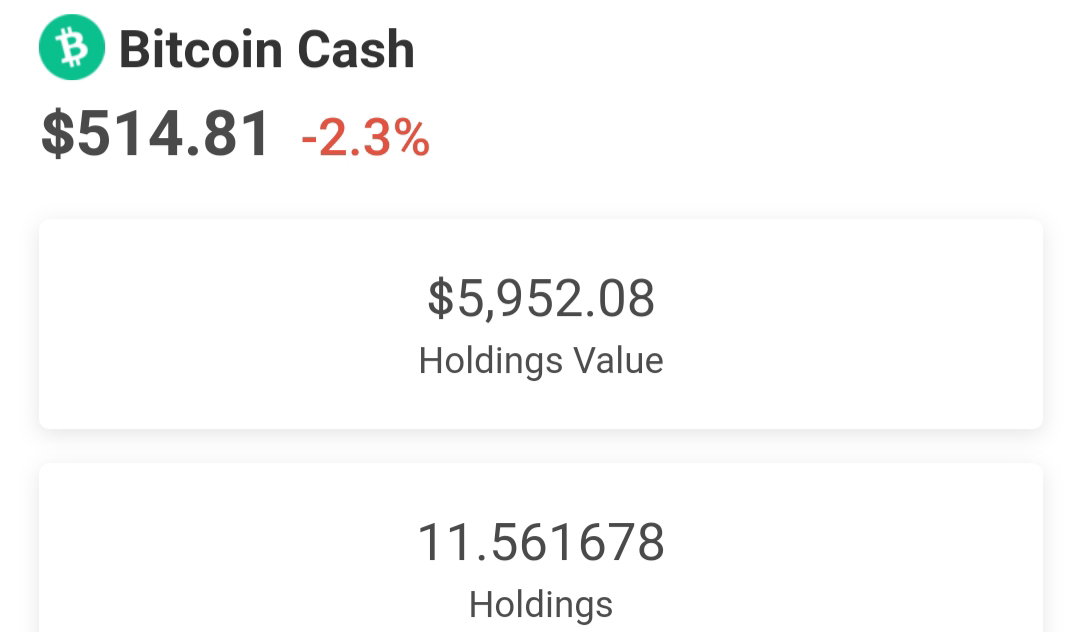Click the "Holdings" label under 11.561678
Screen dimensions: 1080x632
coord(541,605)
